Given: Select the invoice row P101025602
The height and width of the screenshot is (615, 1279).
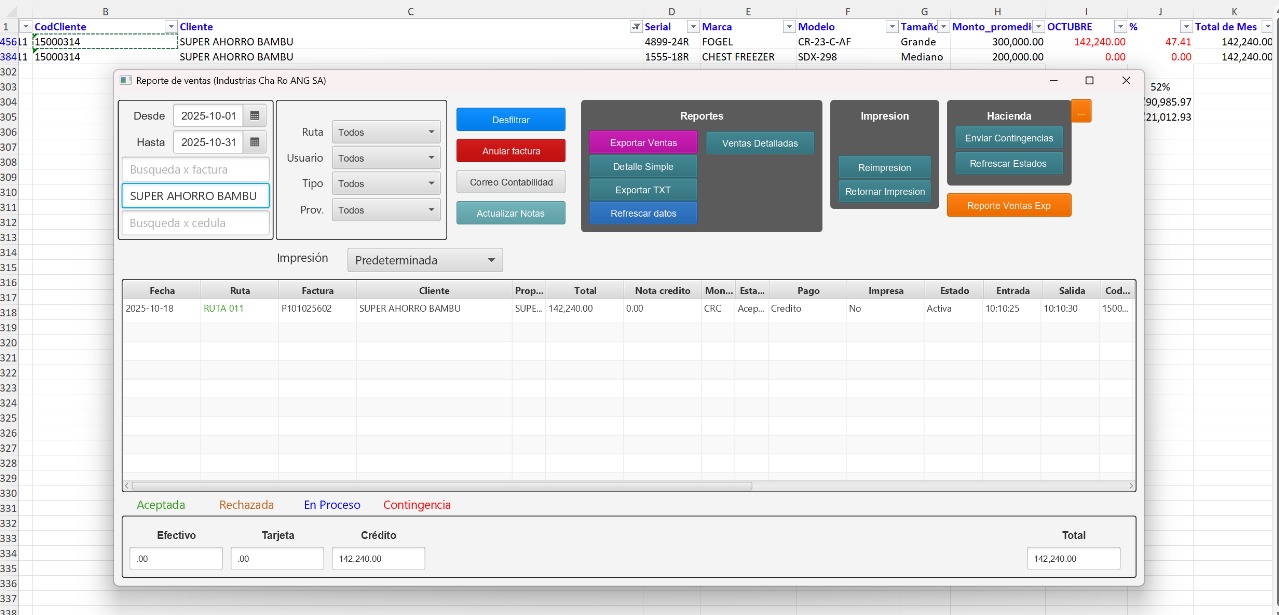Looking at the screenshot, I should tap(318, 309).
